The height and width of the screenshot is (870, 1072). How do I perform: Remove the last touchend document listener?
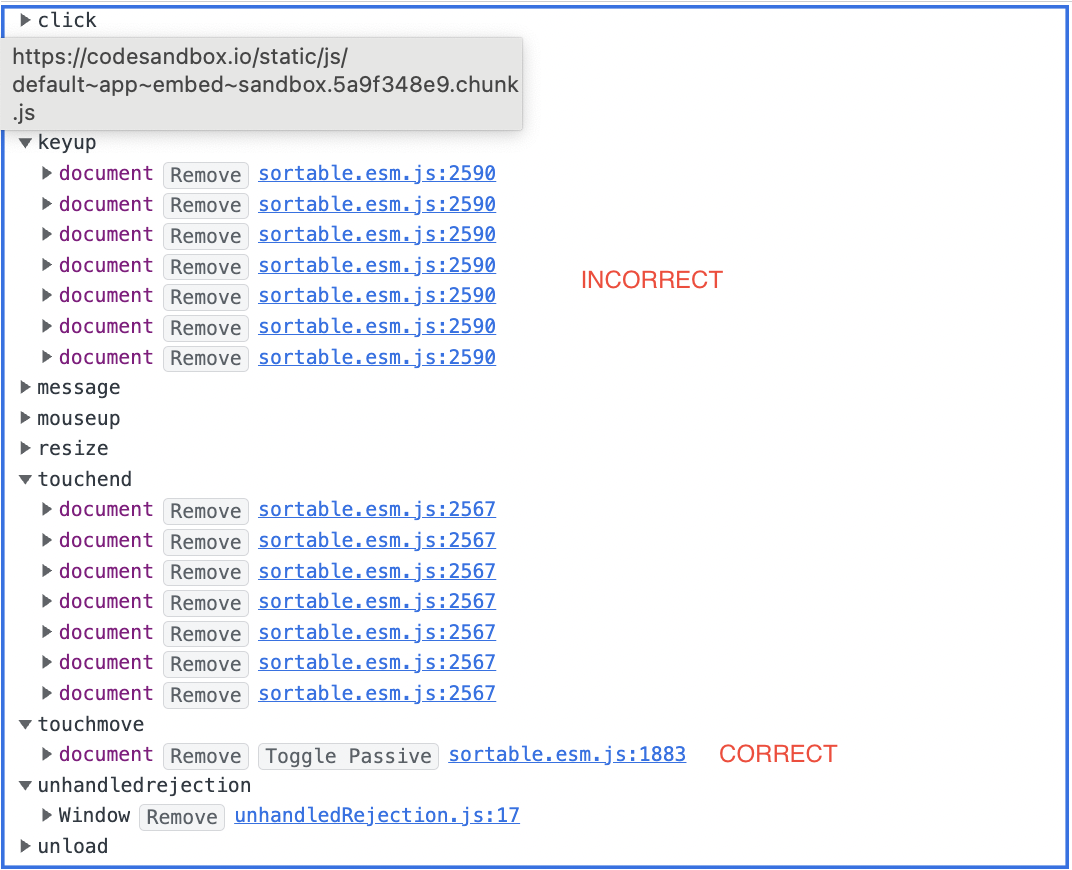pyautogui.click(x=205, y=694)
